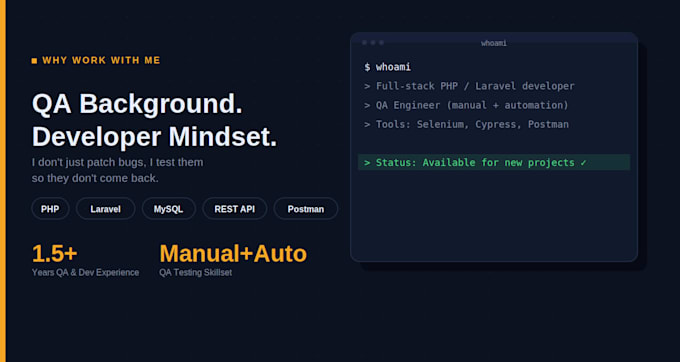Click the "1.5+" statistic
Viewport: 680px width, 362px height.
55,254
